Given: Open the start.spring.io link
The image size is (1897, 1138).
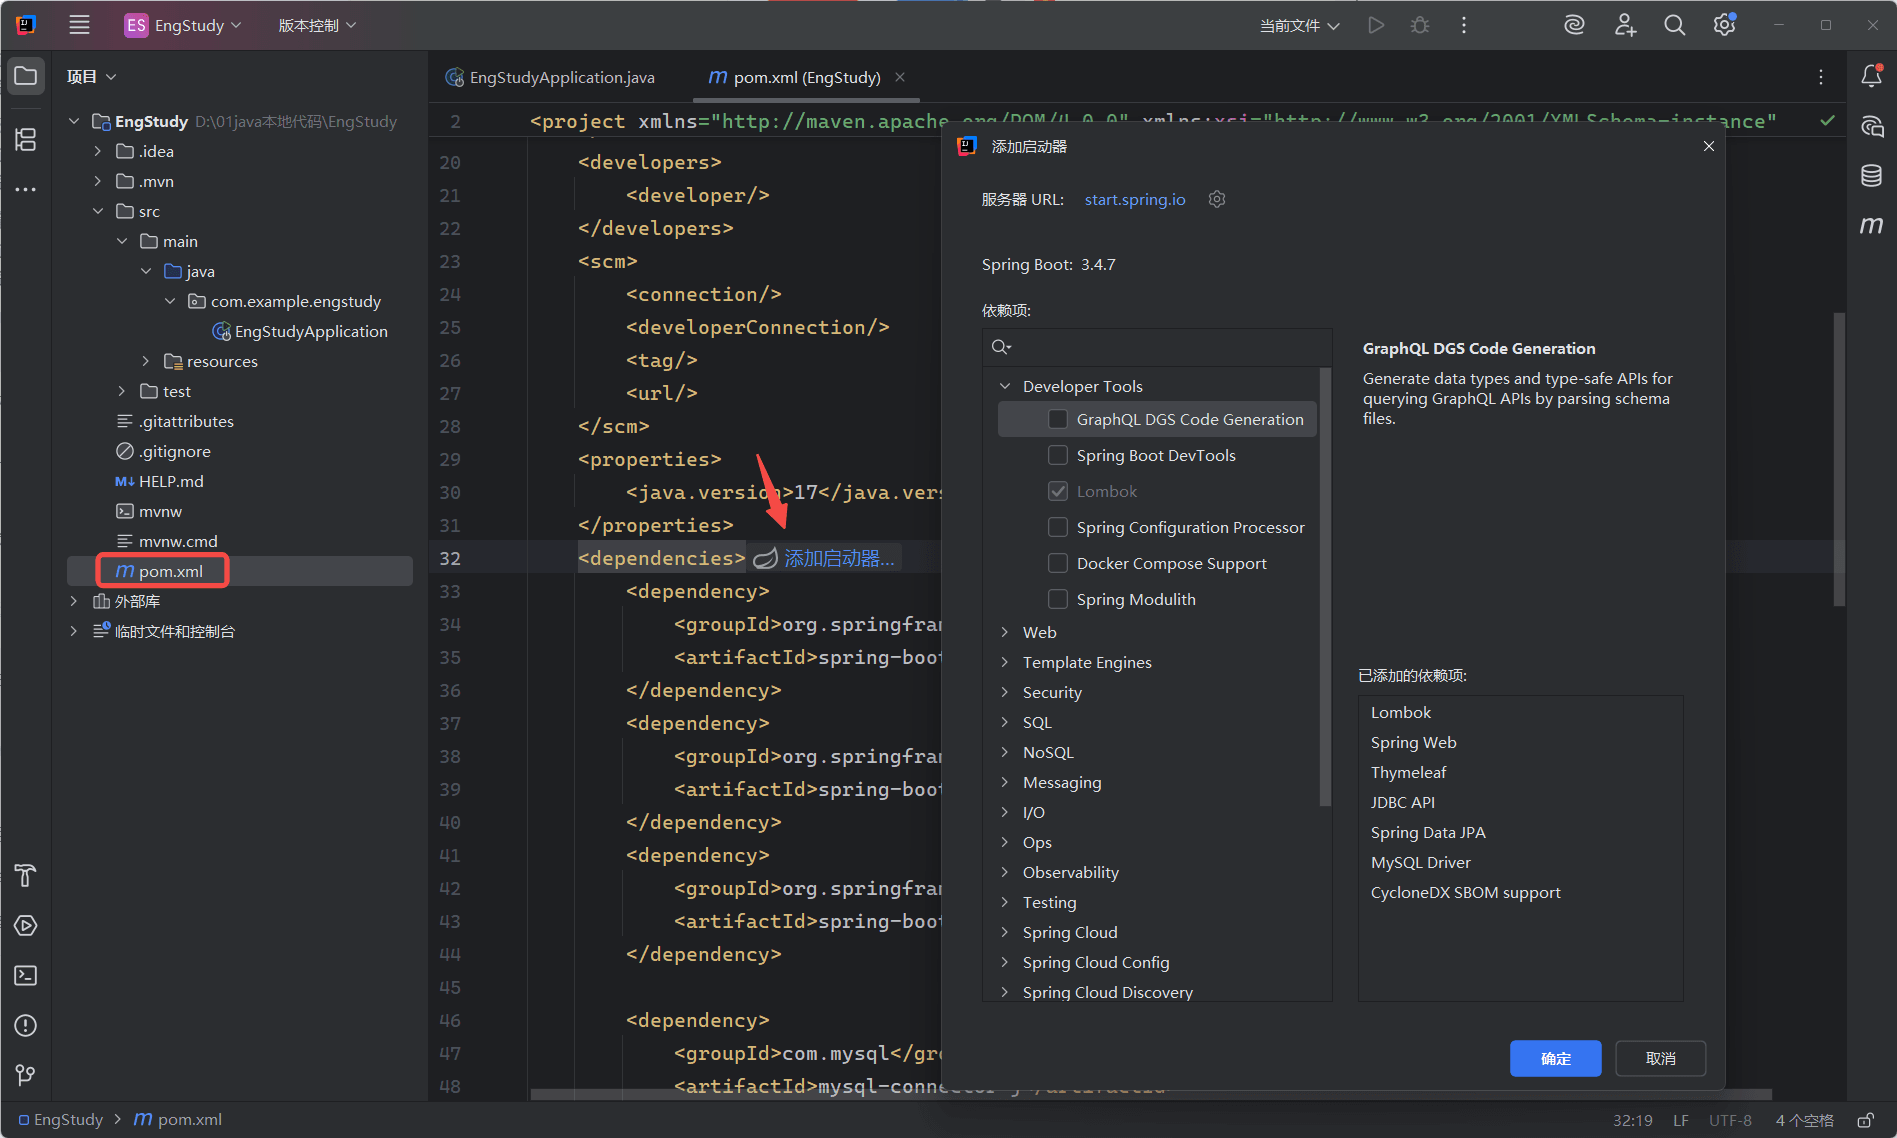Looking at the screenshot, I should (x=1135, y=199).
